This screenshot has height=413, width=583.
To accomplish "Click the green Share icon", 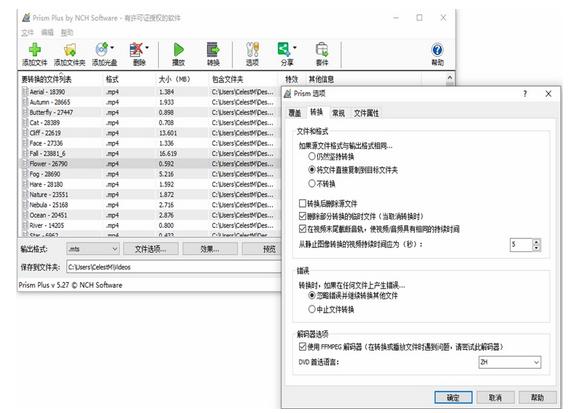I will coord(284,49).
